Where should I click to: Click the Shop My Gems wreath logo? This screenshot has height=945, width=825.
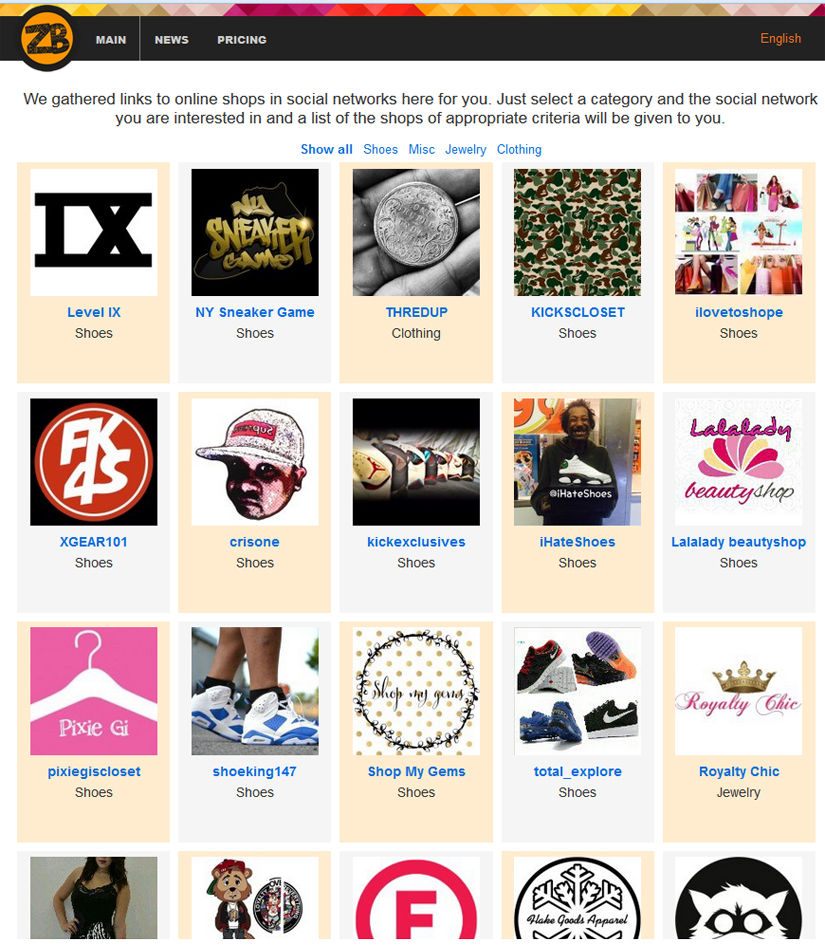tap(416, 691)
